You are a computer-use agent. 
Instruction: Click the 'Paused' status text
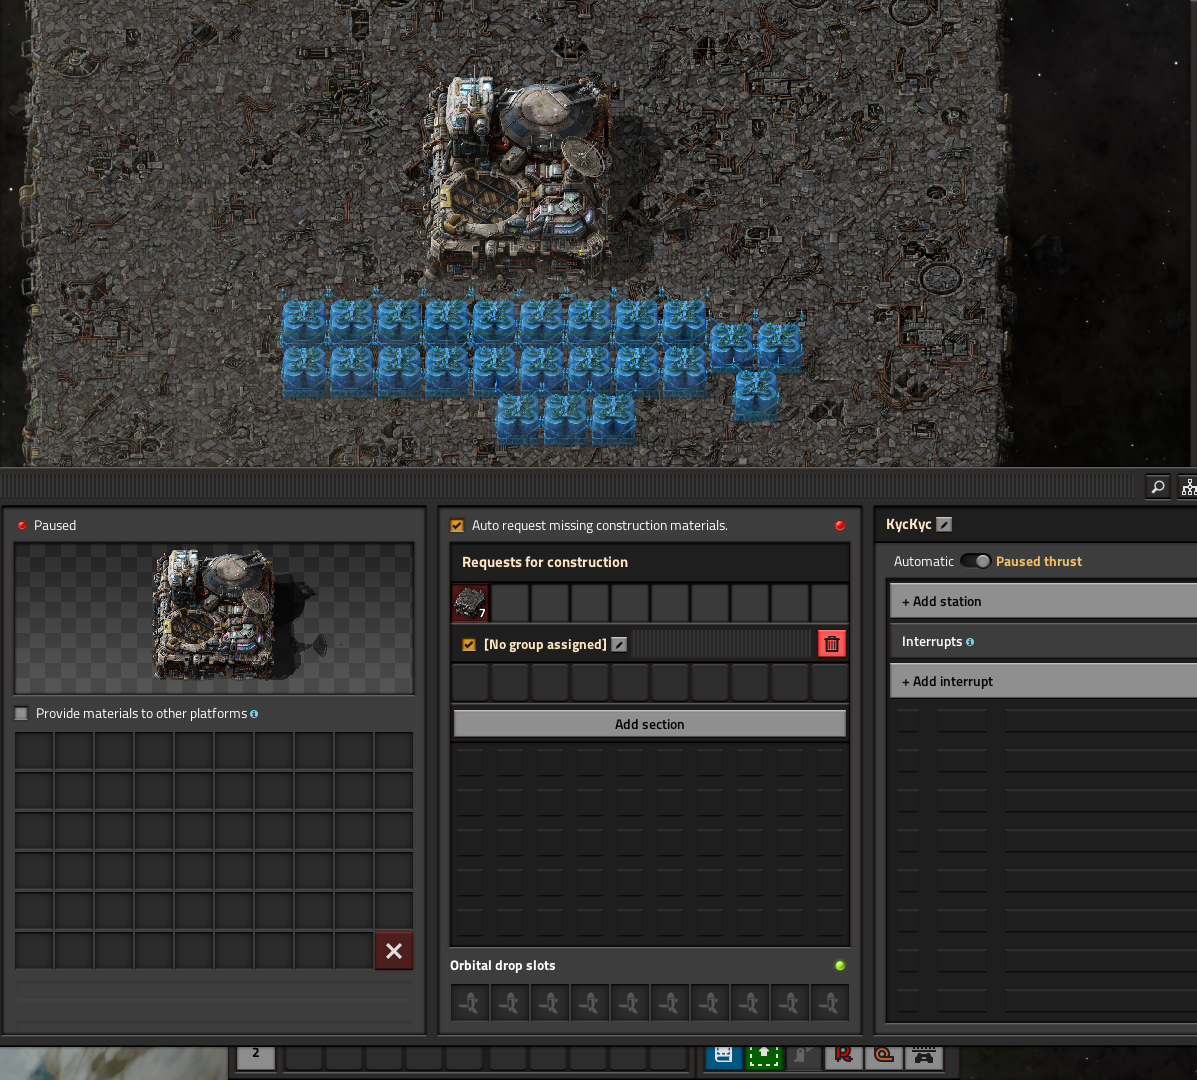point(55,525)
